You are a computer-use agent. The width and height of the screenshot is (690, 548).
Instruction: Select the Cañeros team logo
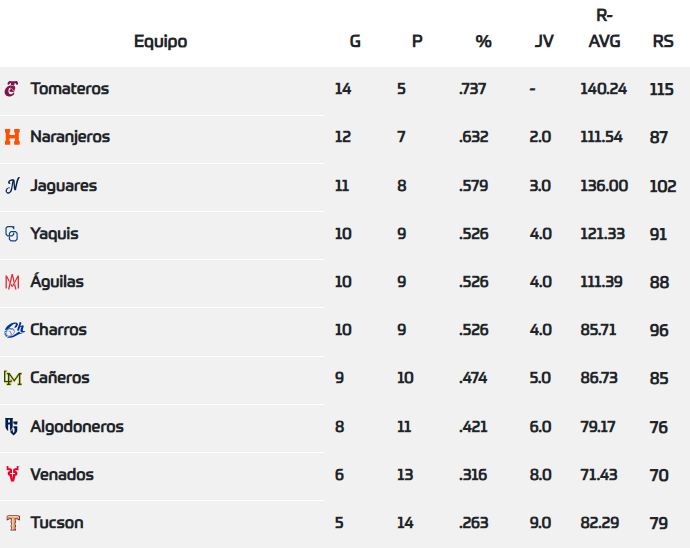click(12, 378)
